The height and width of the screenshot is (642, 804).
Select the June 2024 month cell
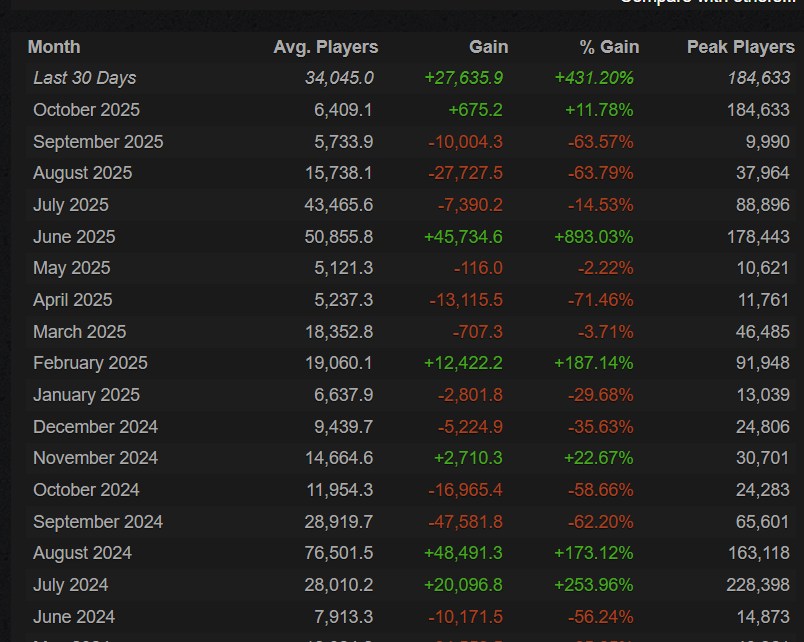[x=74, y=616]
